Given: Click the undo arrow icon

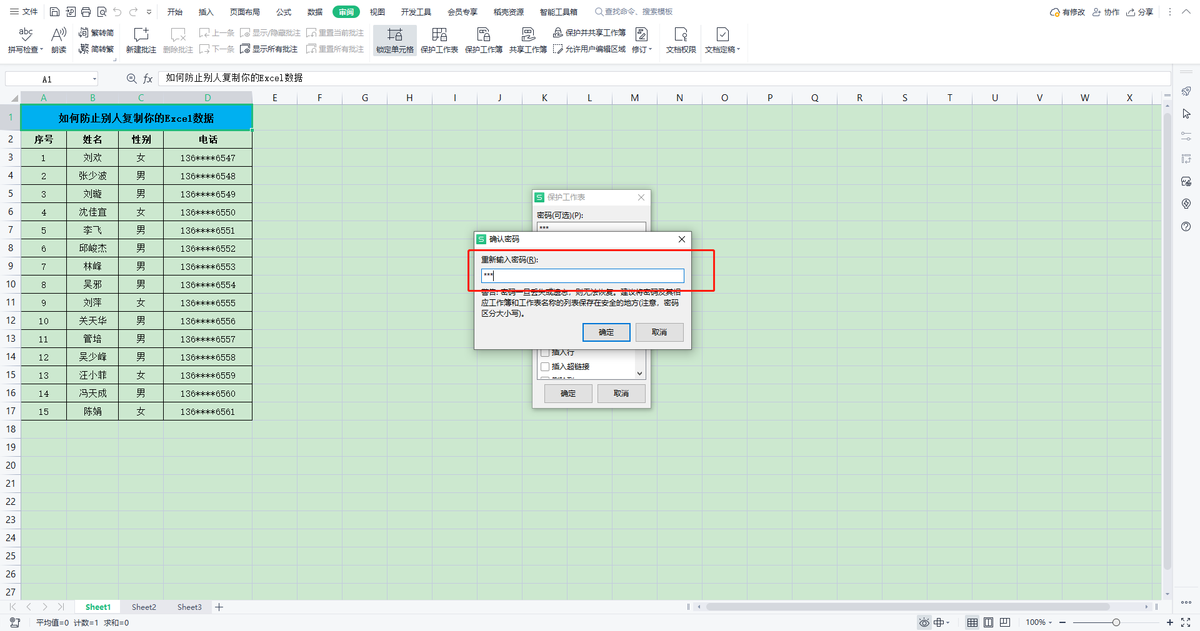Looking at the screenshot, I should pyautogui.click(x=119, y=12).
